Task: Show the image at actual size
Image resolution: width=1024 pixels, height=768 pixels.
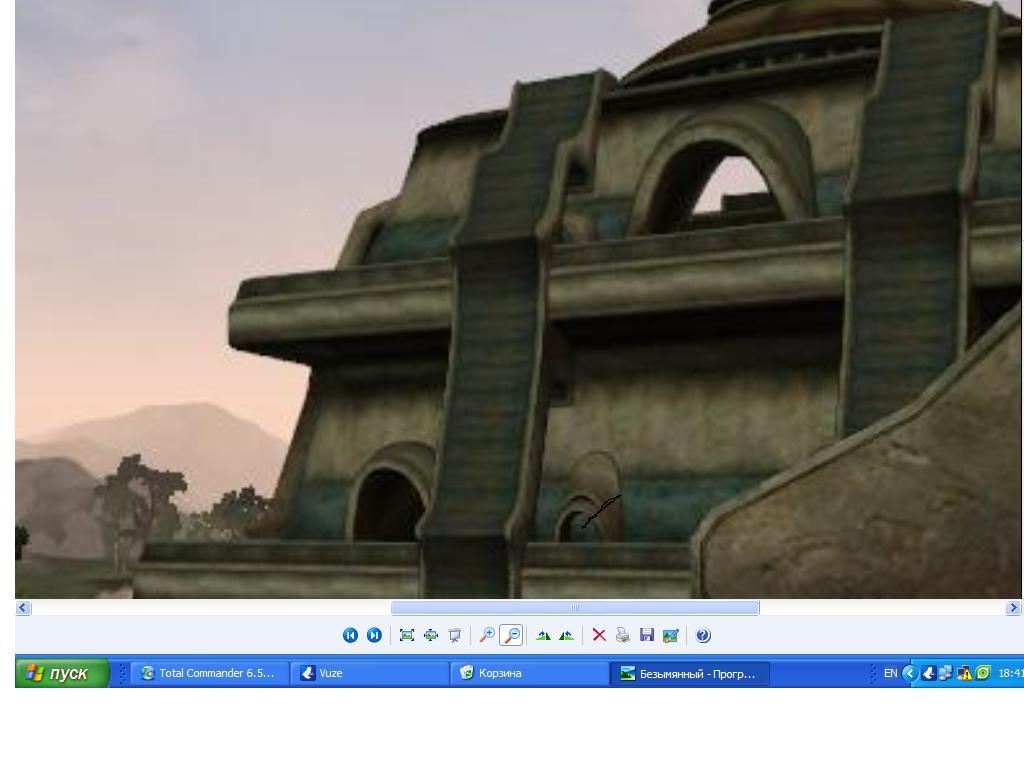Action: [x=431, y=635]
